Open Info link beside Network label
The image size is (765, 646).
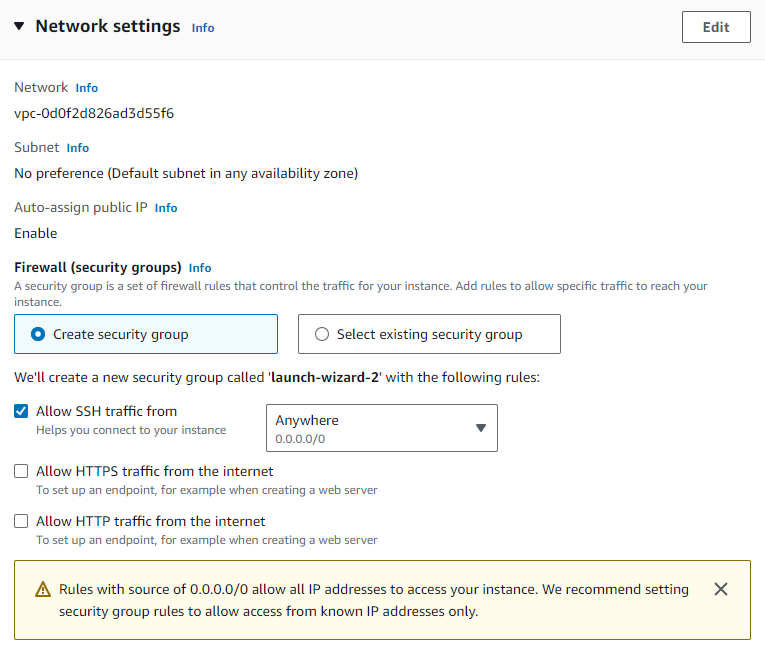(x=86, y=88)
